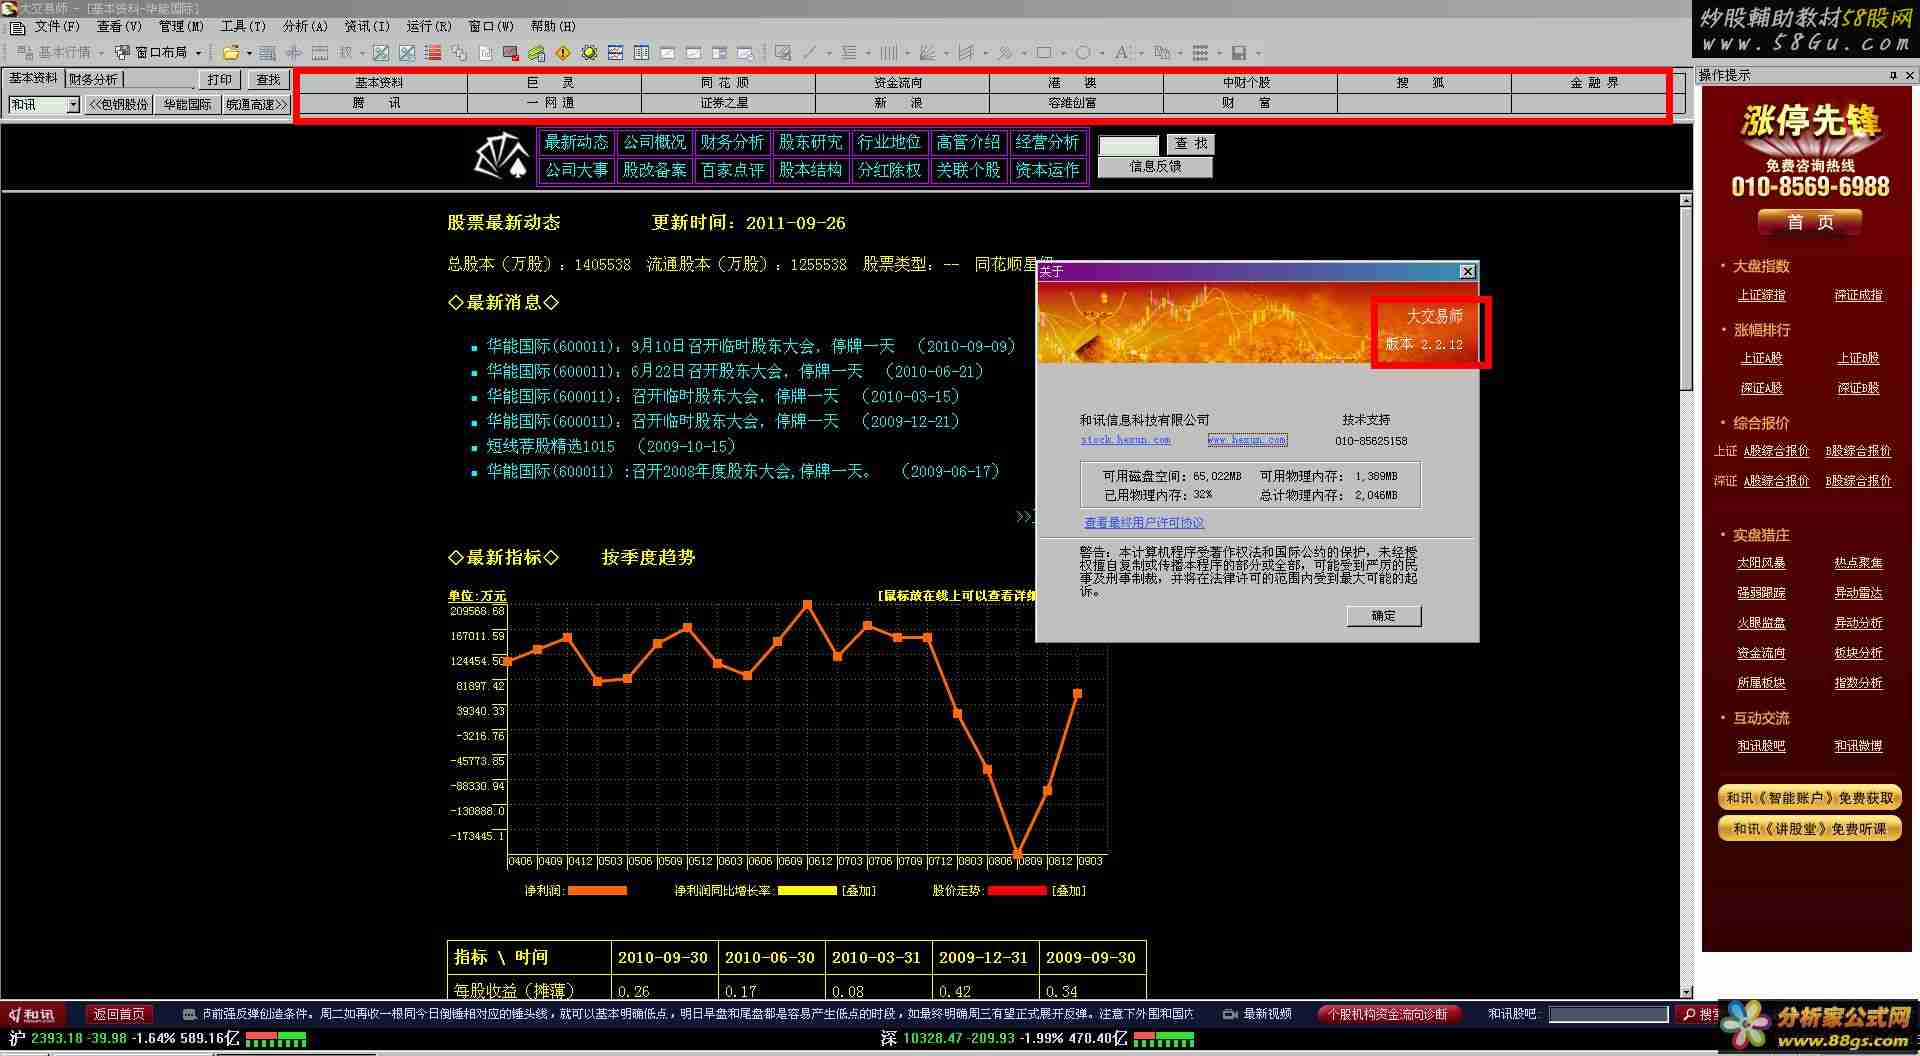
Task: Click the hexun logo in bottom bar
Action: pyautogui.click(x=33, y=1014)
